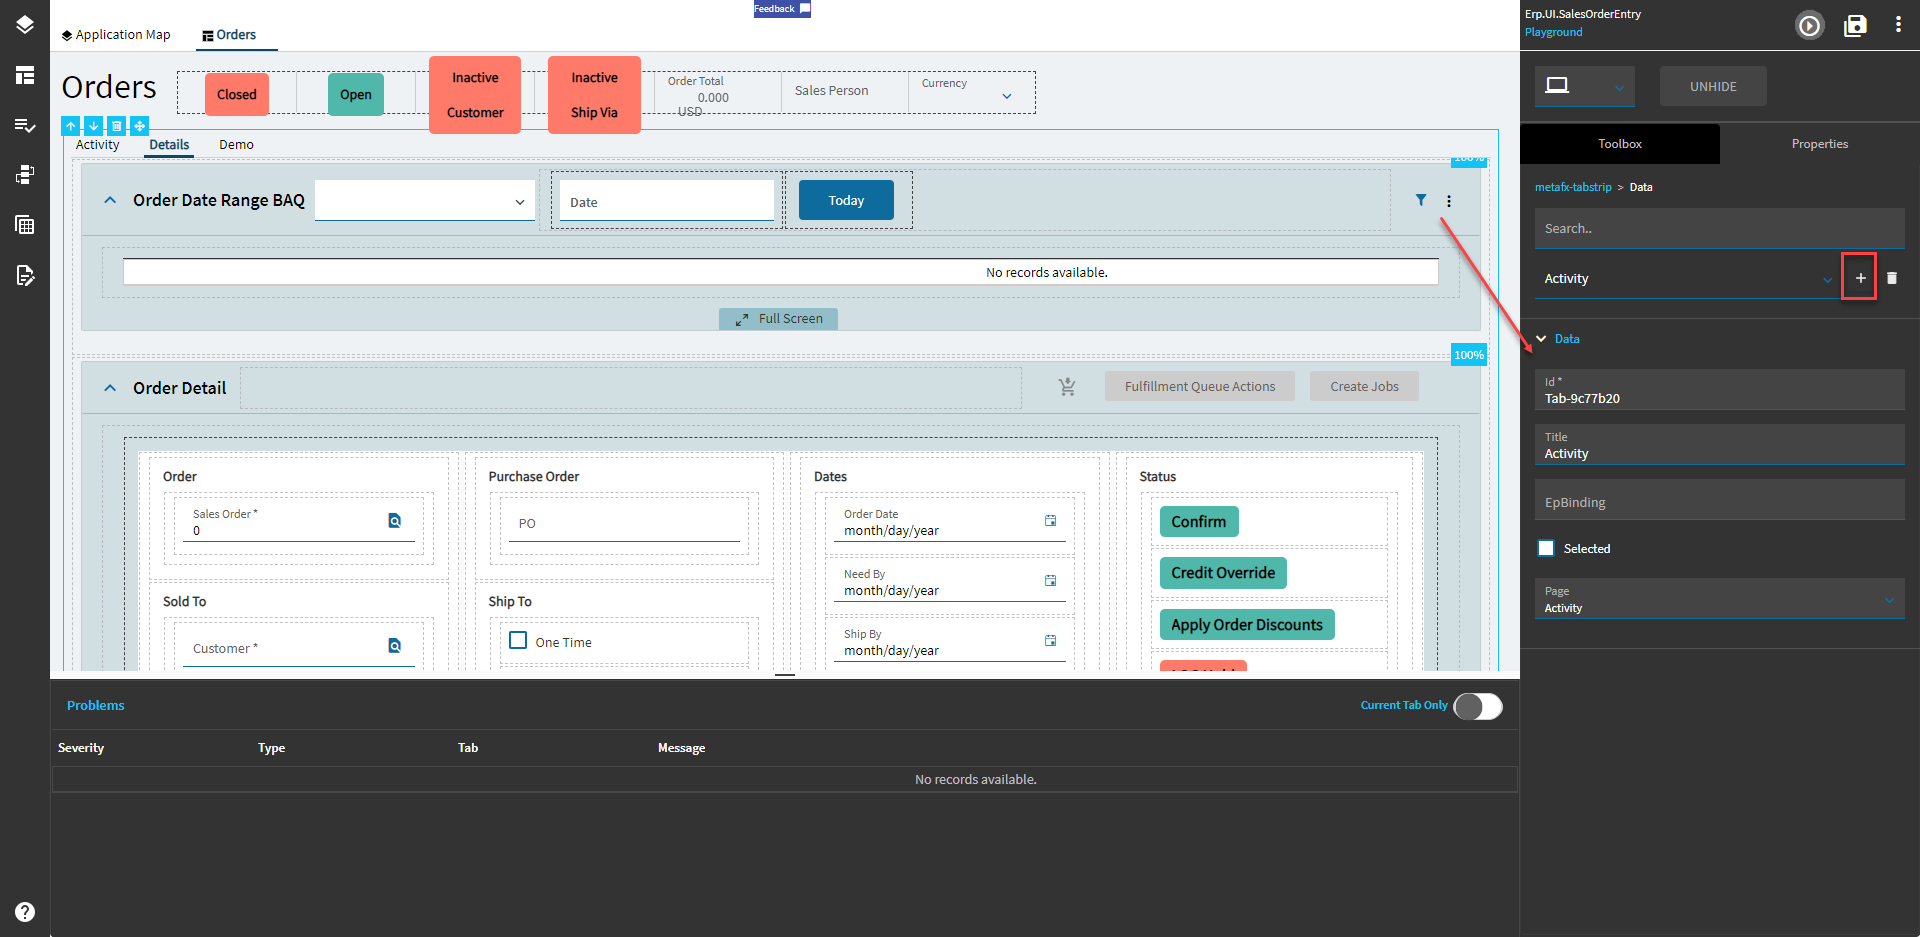1920x937 pixels.
Task: Click the PO input field
Action: point(624,522)
